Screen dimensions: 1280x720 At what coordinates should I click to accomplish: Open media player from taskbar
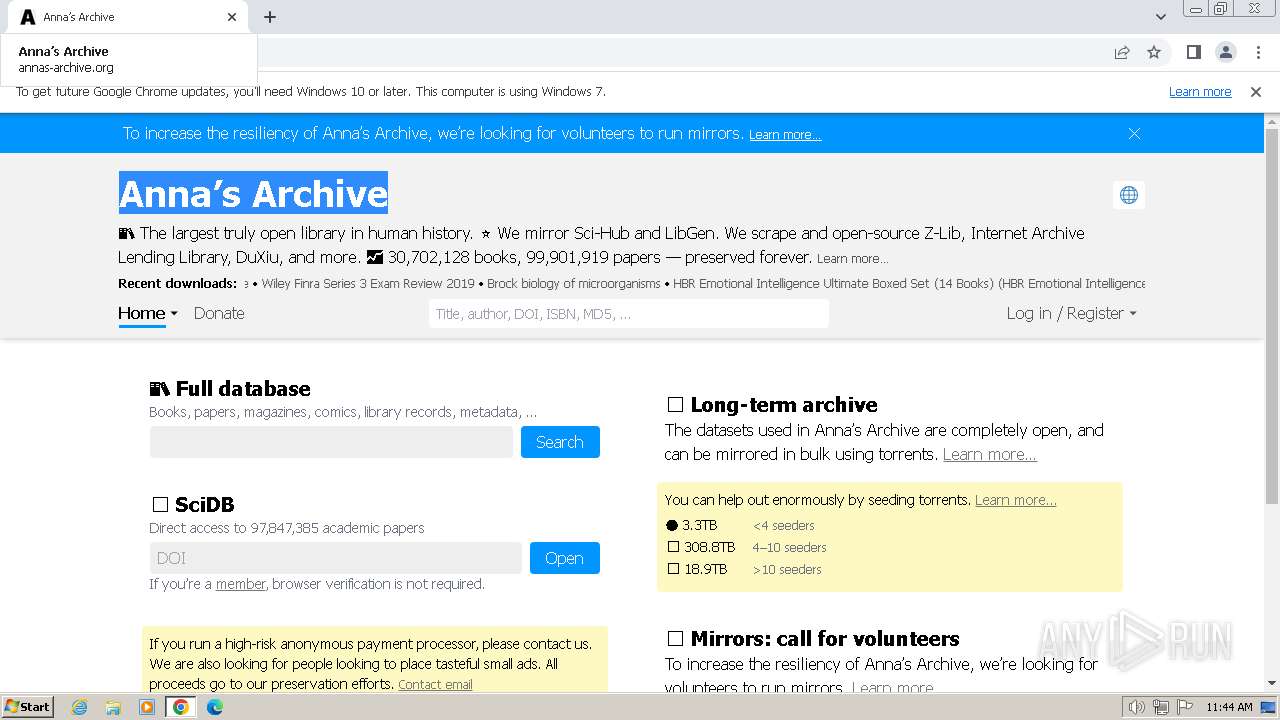[147, 707]
